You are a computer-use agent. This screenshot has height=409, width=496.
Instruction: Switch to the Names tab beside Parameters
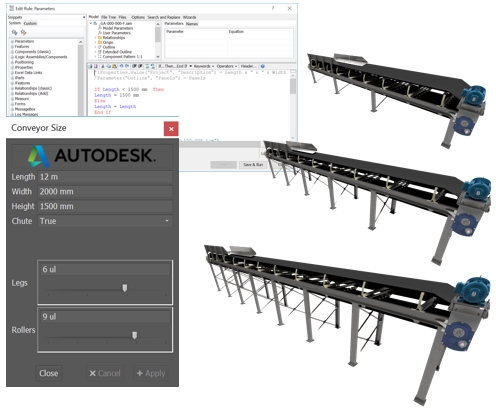coord(192,24)
